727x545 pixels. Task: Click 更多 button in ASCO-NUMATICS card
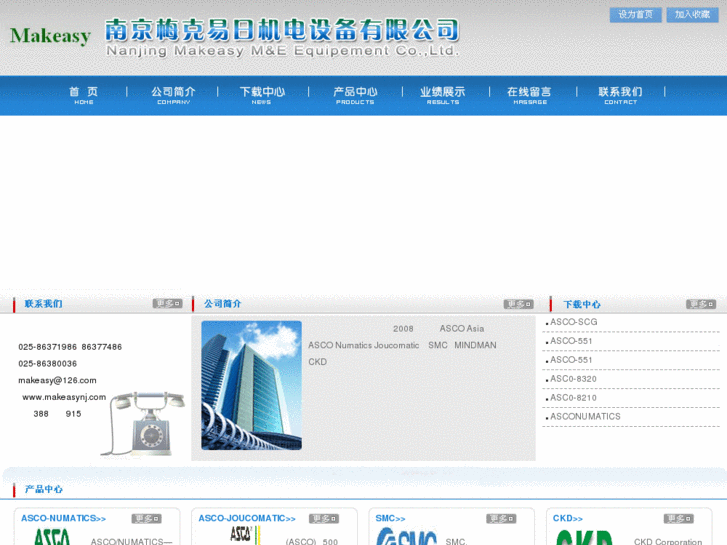click(x=146, y=519)
